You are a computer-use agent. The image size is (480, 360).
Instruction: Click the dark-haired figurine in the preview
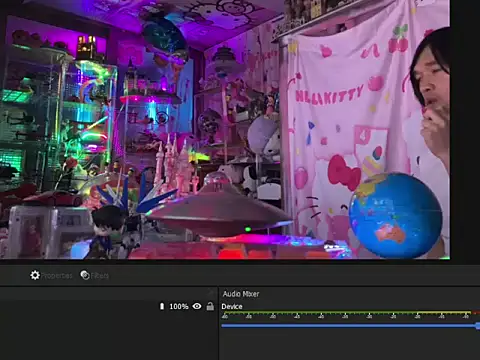108,232
